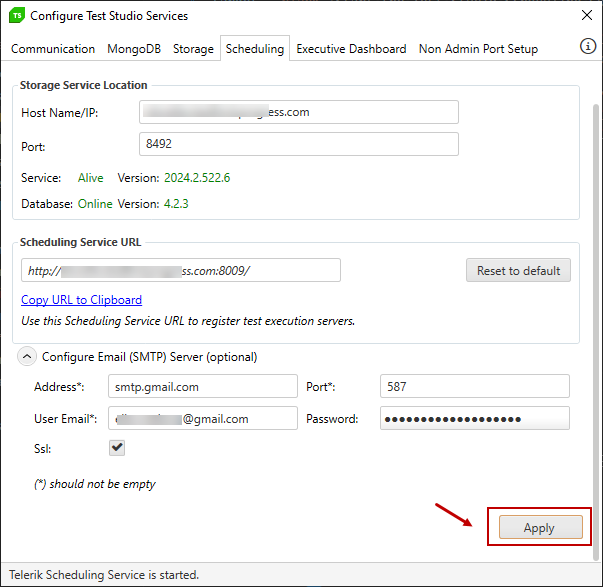Go to Non Admin Port Setup tab
The image size is (603, 587).
(x=478, y=49)
